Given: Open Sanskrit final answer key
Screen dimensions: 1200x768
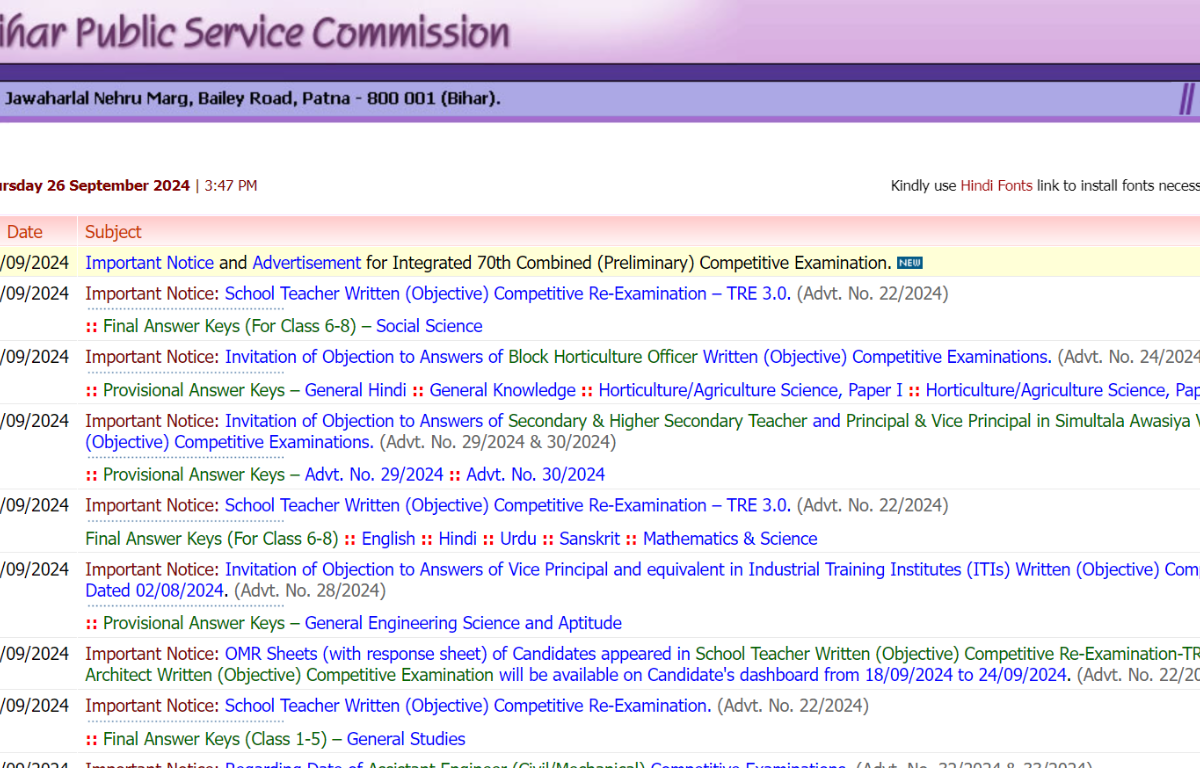Looking at the screenshot, I should [x=589, y=539].
